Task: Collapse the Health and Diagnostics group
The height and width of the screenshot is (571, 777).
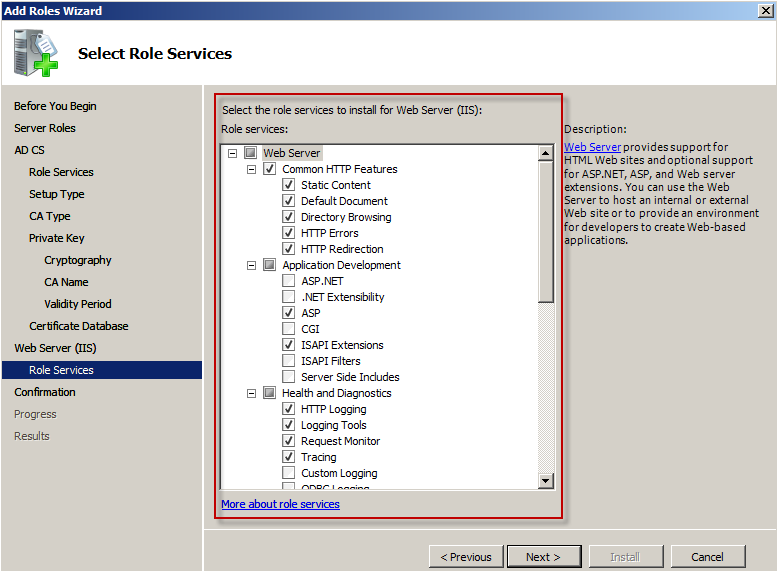Action: (x=252, y=393)
